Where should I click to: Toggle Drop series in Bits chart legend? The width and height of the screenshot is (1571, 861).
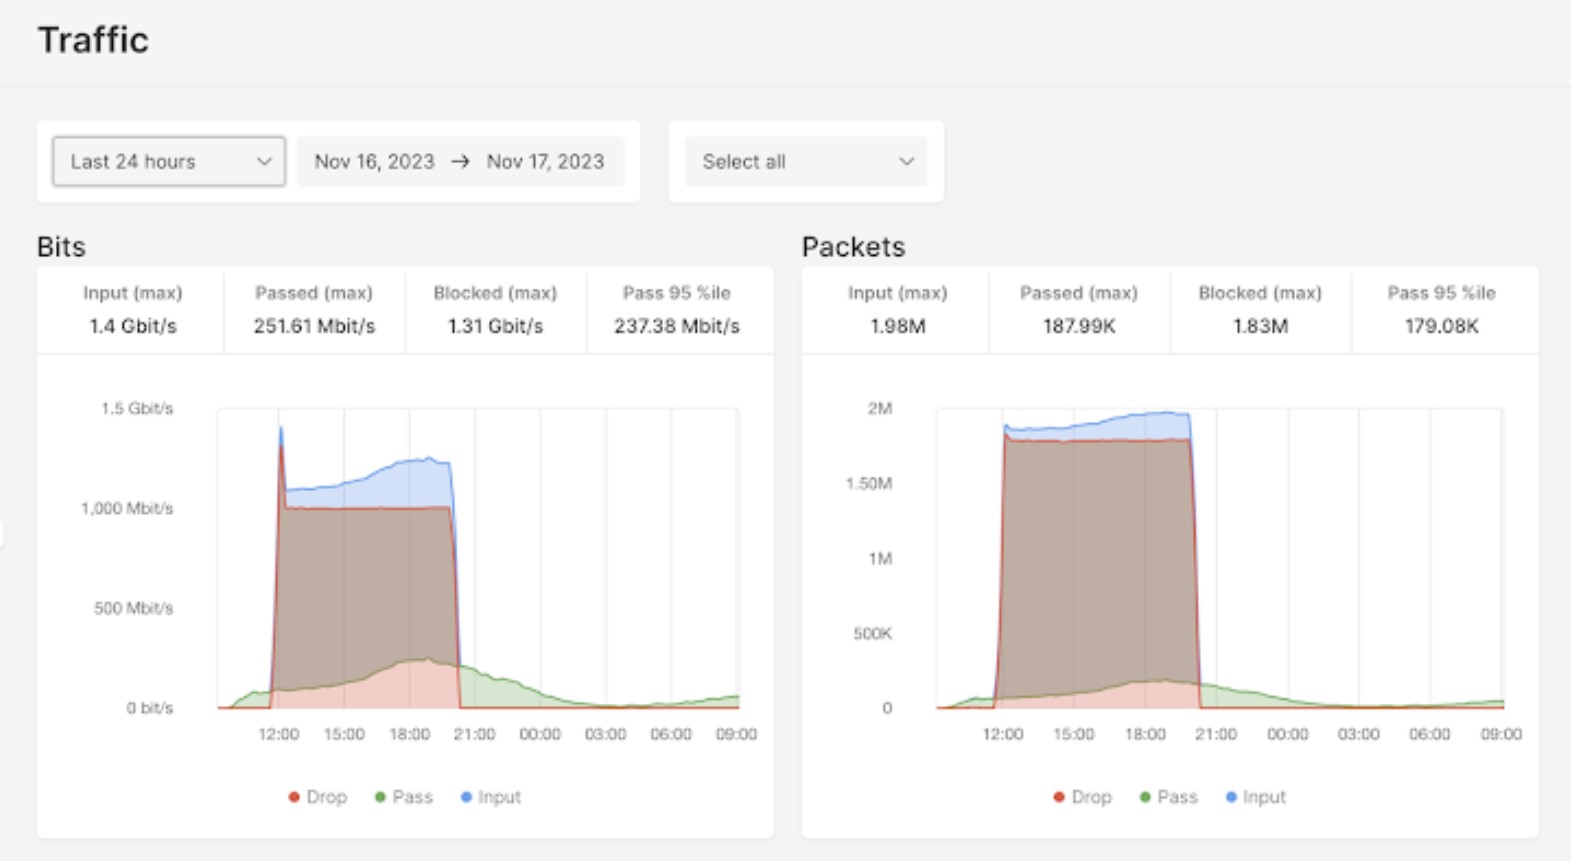tap(318, 797)
